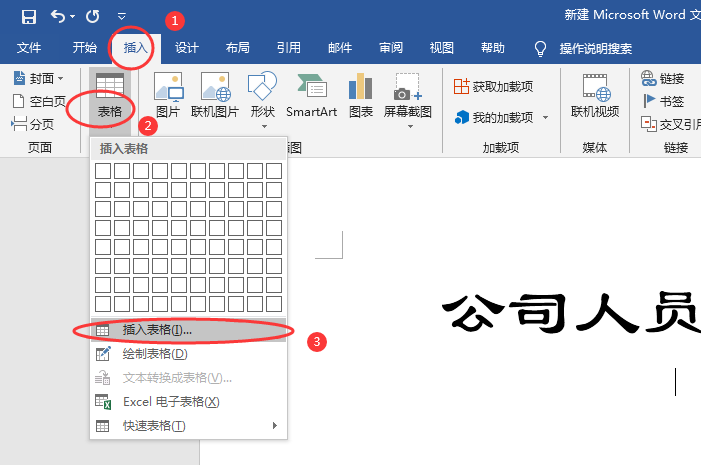Open the 文件 tab

(x=29, y=47)
